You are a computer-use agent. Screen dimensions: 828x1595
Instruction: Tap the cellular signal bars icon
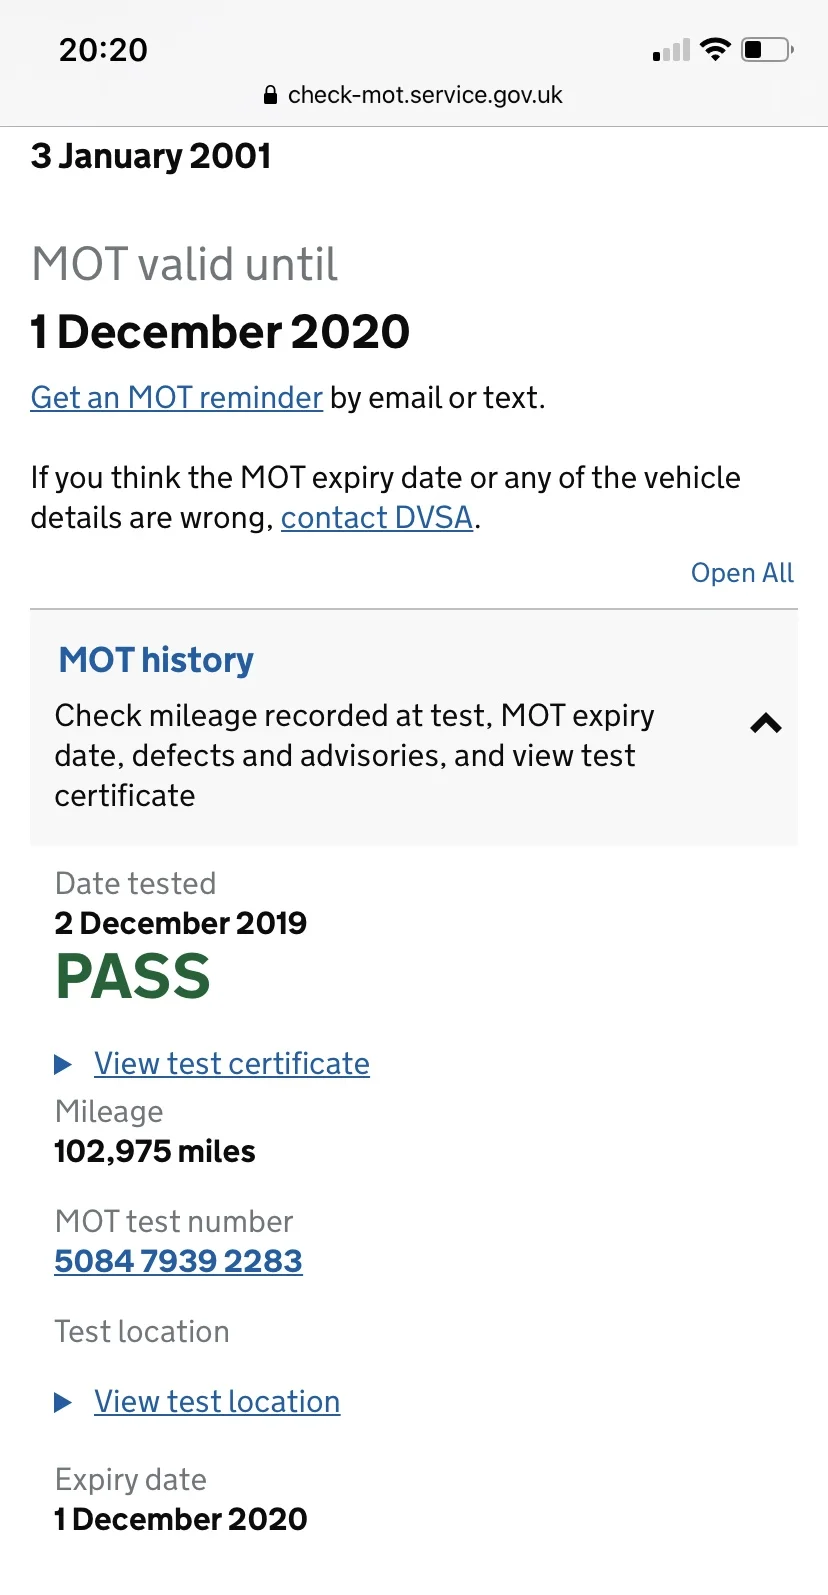tap(671, 50)
